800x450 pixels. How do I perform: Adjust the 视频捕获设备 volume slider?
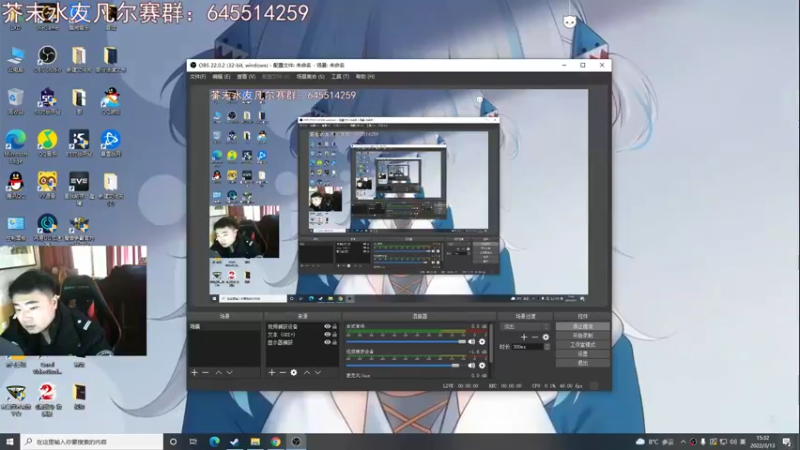406,365
